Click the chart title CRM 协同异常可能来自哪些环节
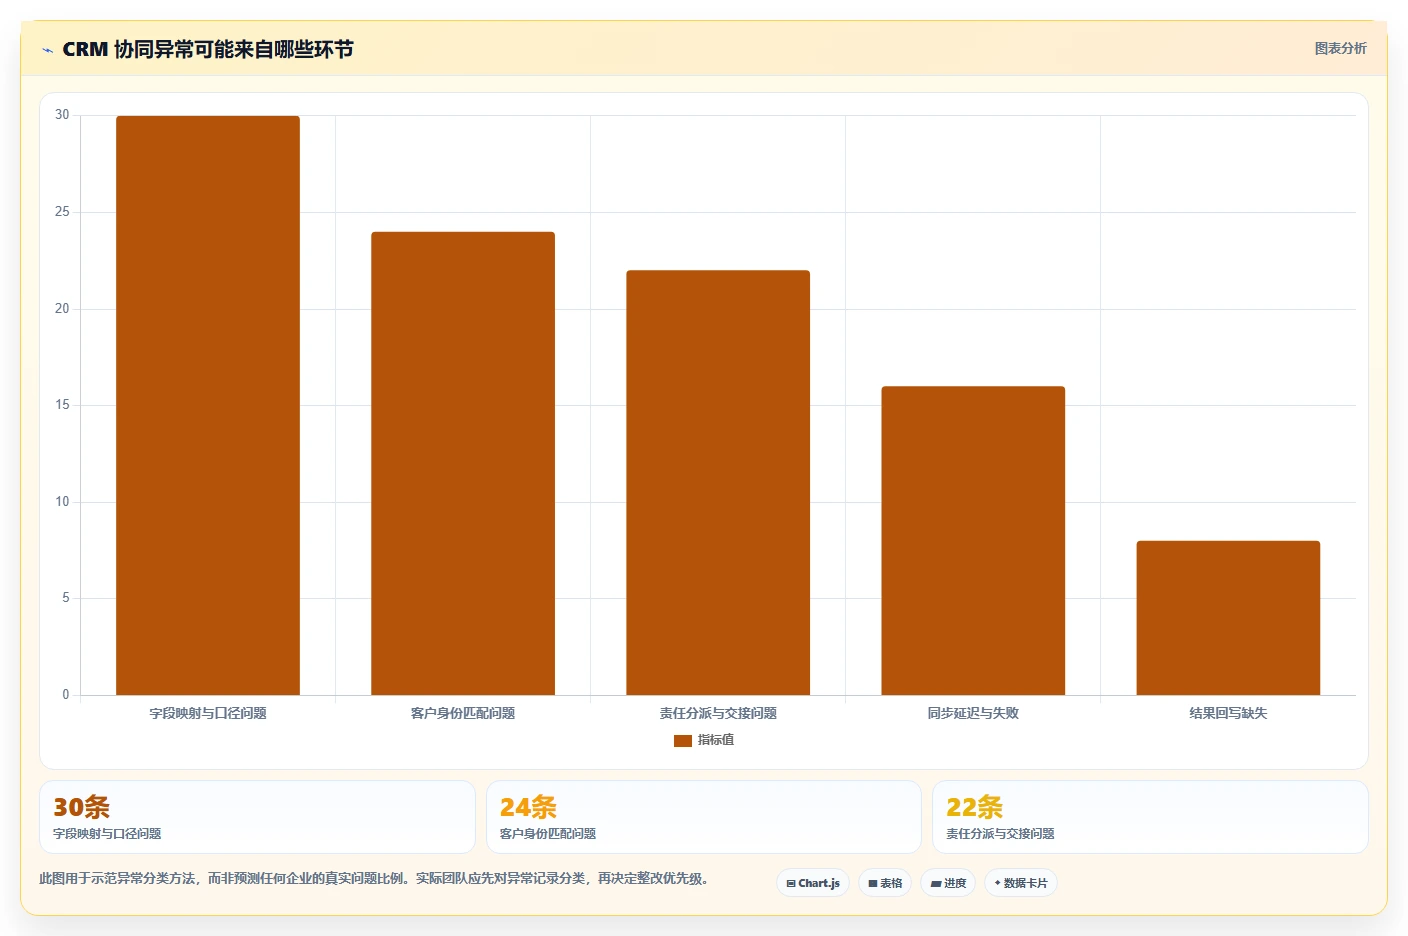 [x=208, y=49]
